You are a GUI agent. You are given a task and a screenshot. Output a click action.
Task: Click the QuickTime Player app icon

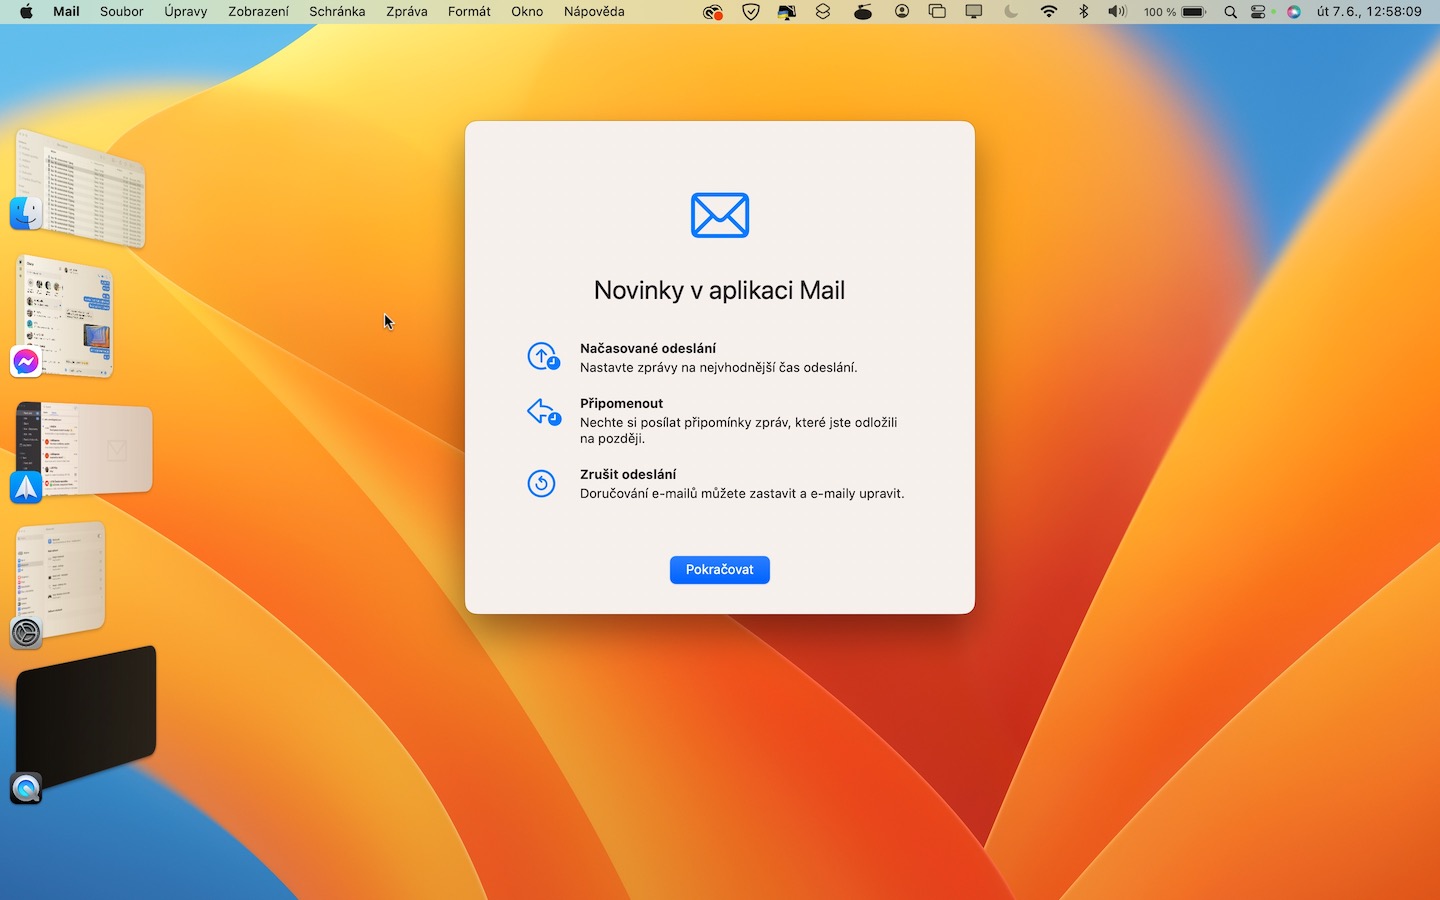(26, 789)
